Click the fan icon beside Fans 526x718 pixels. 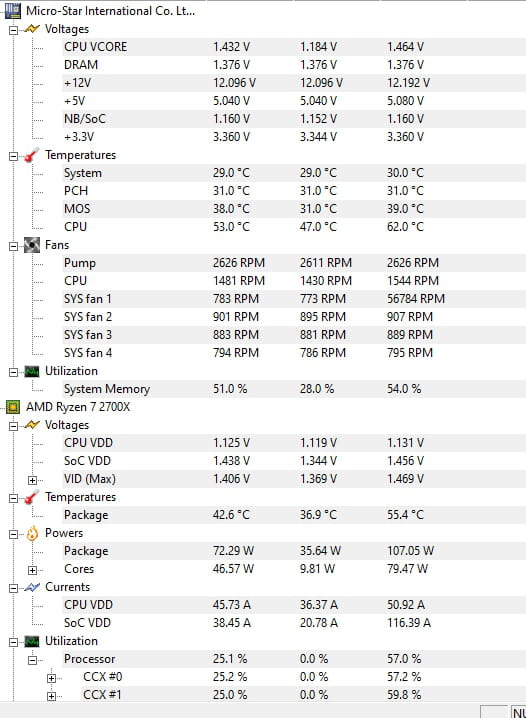(x=32, y=245)
